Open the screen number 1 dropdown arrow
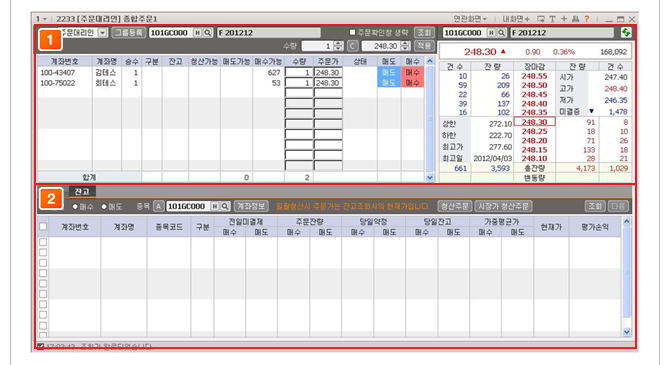The width and height of the screenshot is (670, 365). [x=44, y=19]
